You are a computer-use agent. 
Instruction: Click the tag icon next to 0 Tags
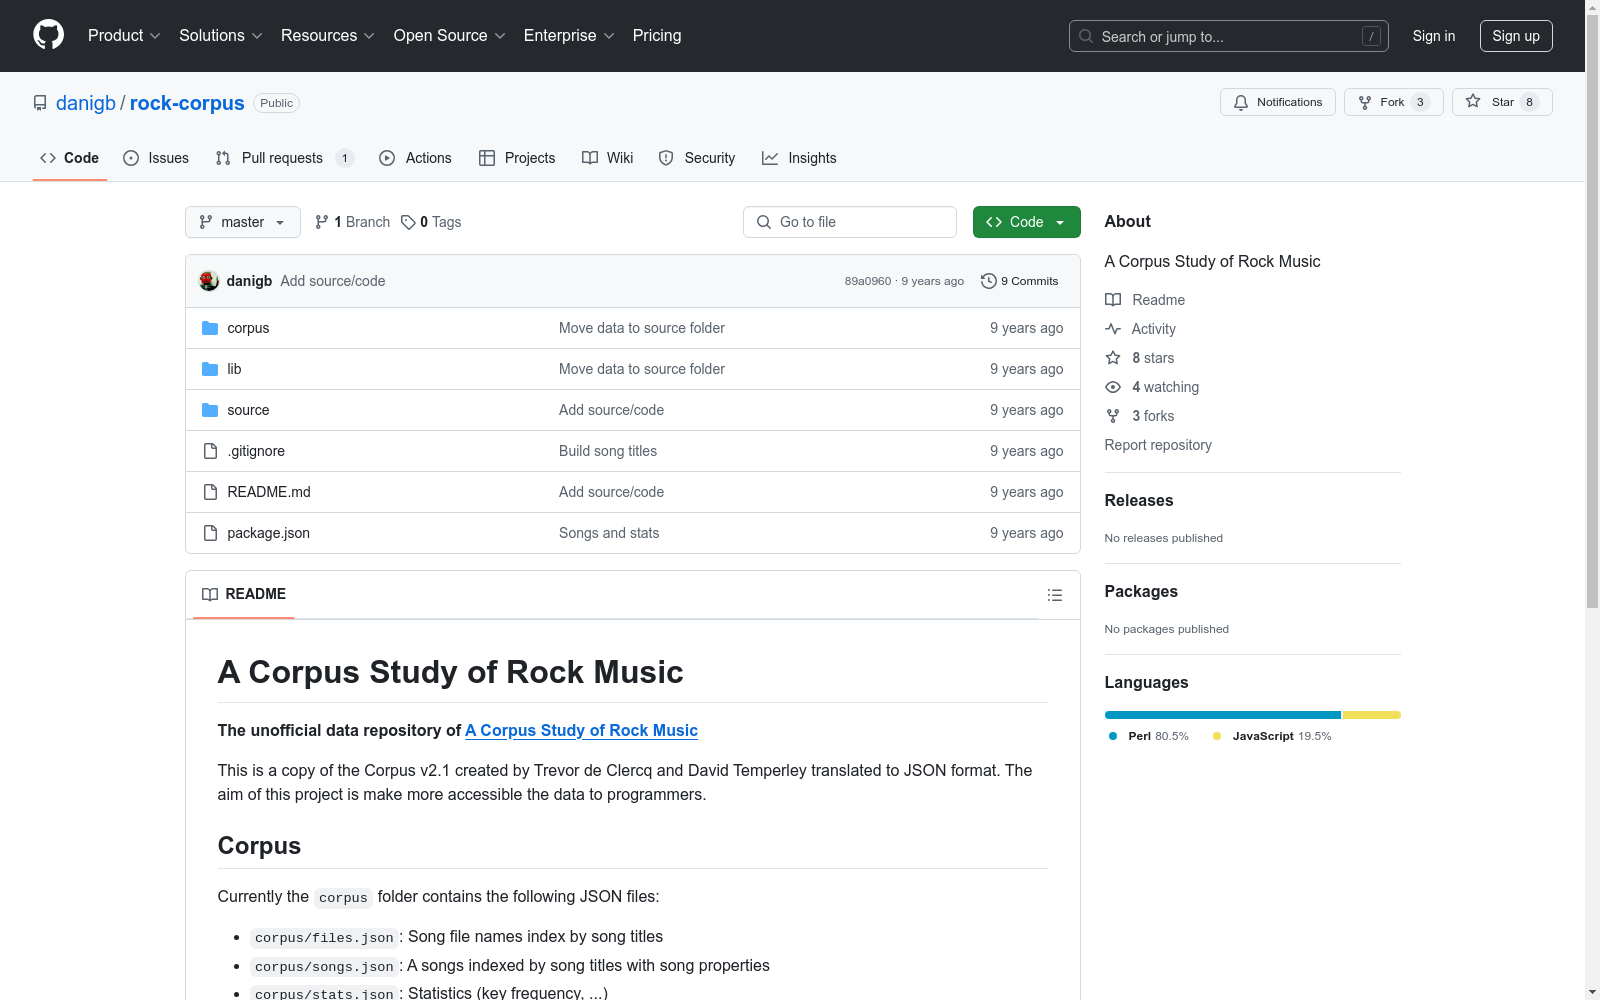tap(408, 222)
